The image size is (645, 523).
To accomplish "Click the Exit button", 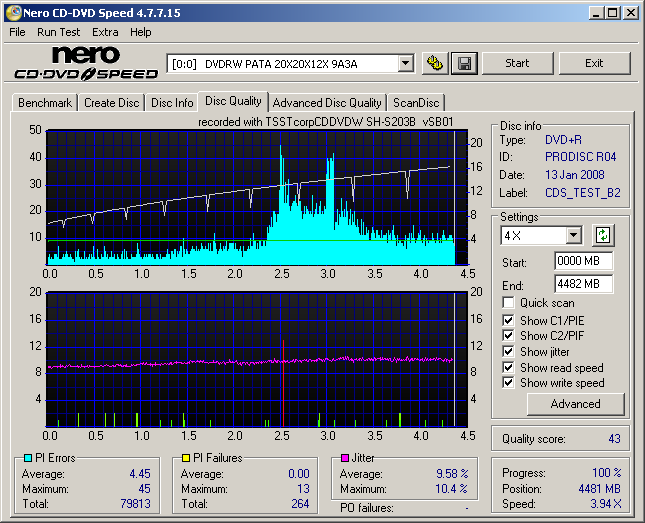I will 594,63.
